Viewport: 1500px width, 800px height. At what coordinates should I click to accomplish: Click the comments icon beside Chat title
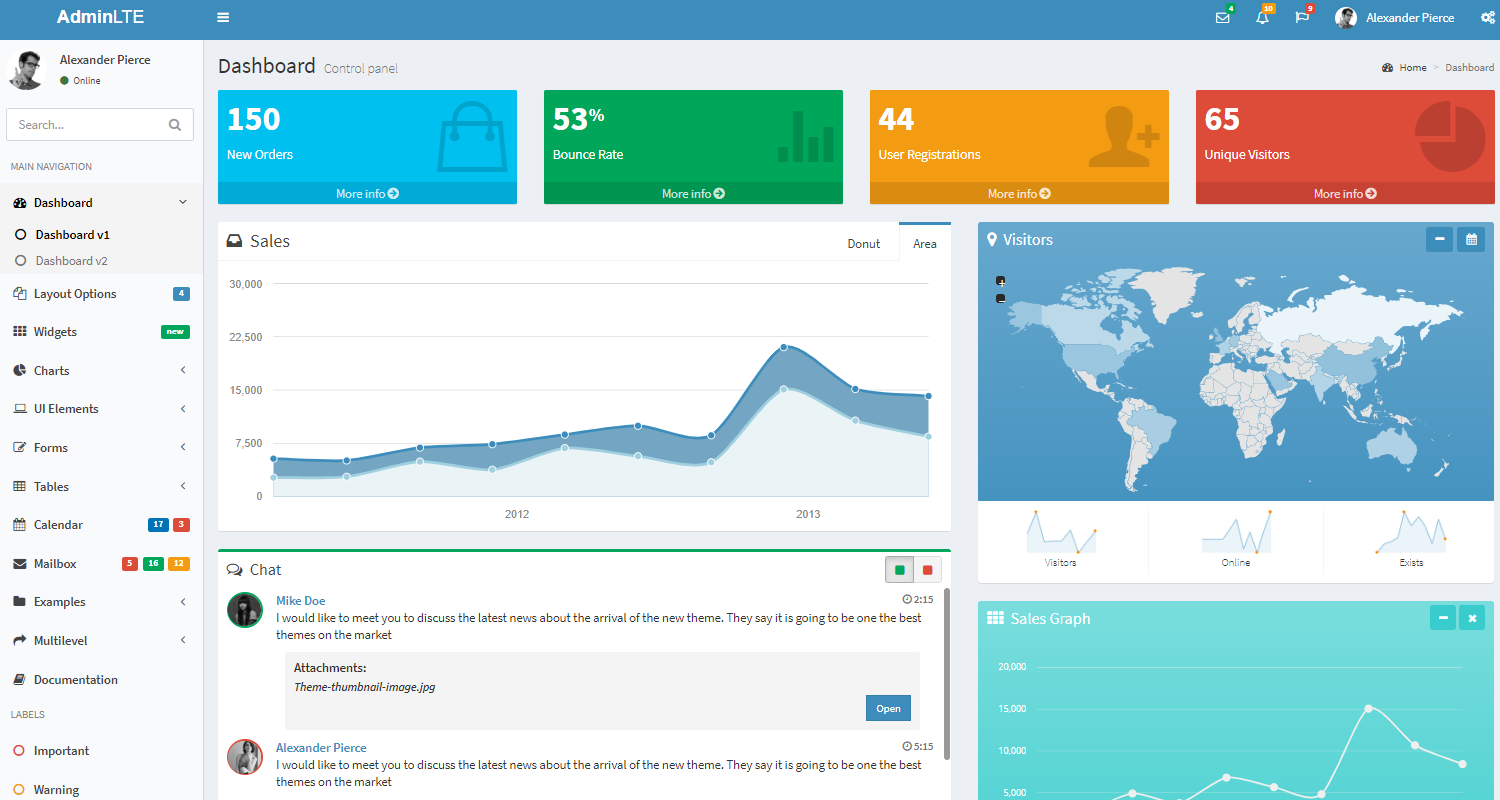tap(235, 570)
